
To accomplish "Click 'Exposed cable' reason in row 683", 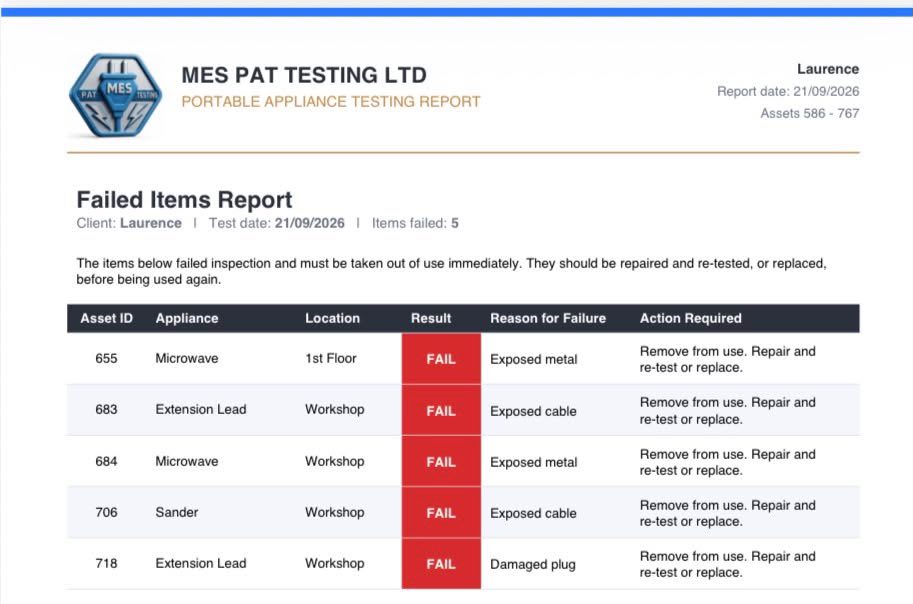I will [533, 411].
